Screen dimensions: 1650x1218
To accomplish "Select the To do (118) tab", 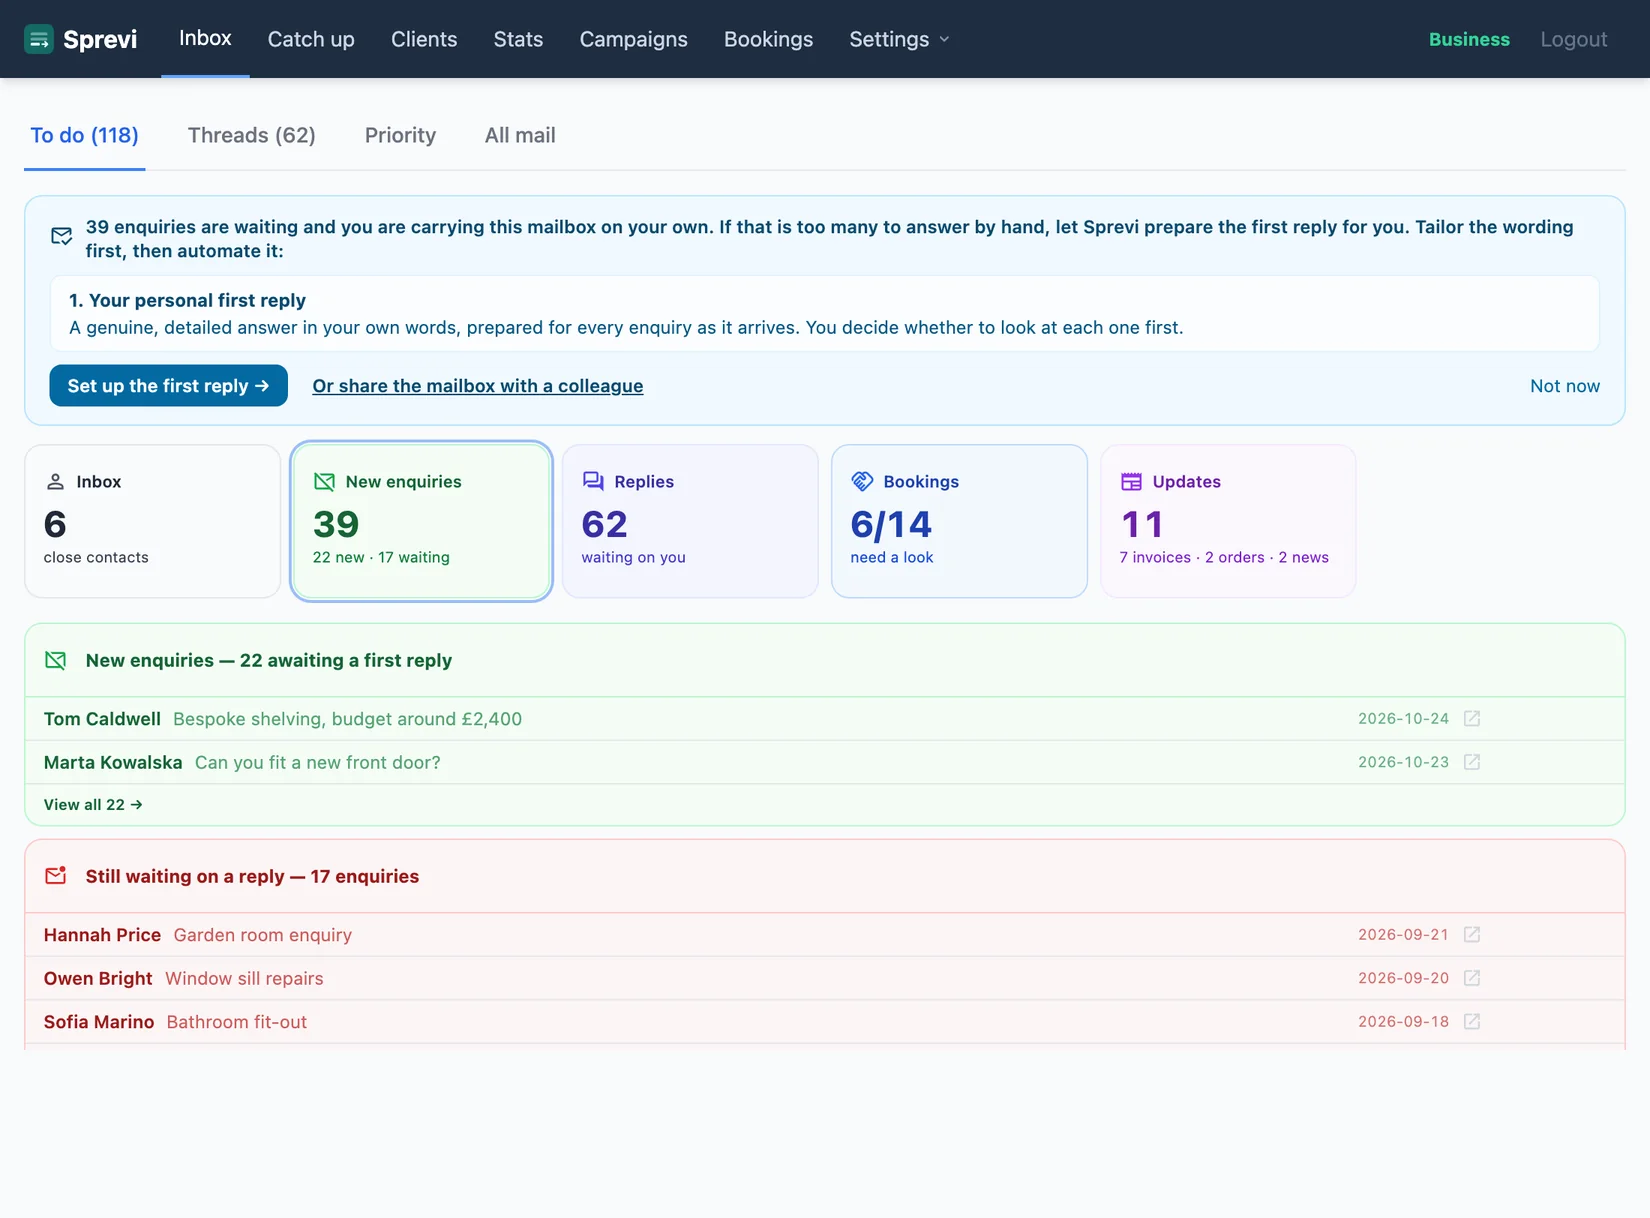I will (85, 136).
